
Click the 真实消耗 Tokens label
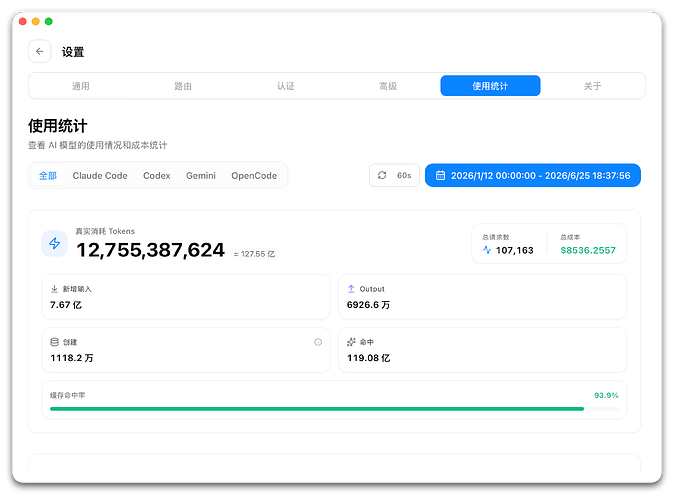click(105, 231)
